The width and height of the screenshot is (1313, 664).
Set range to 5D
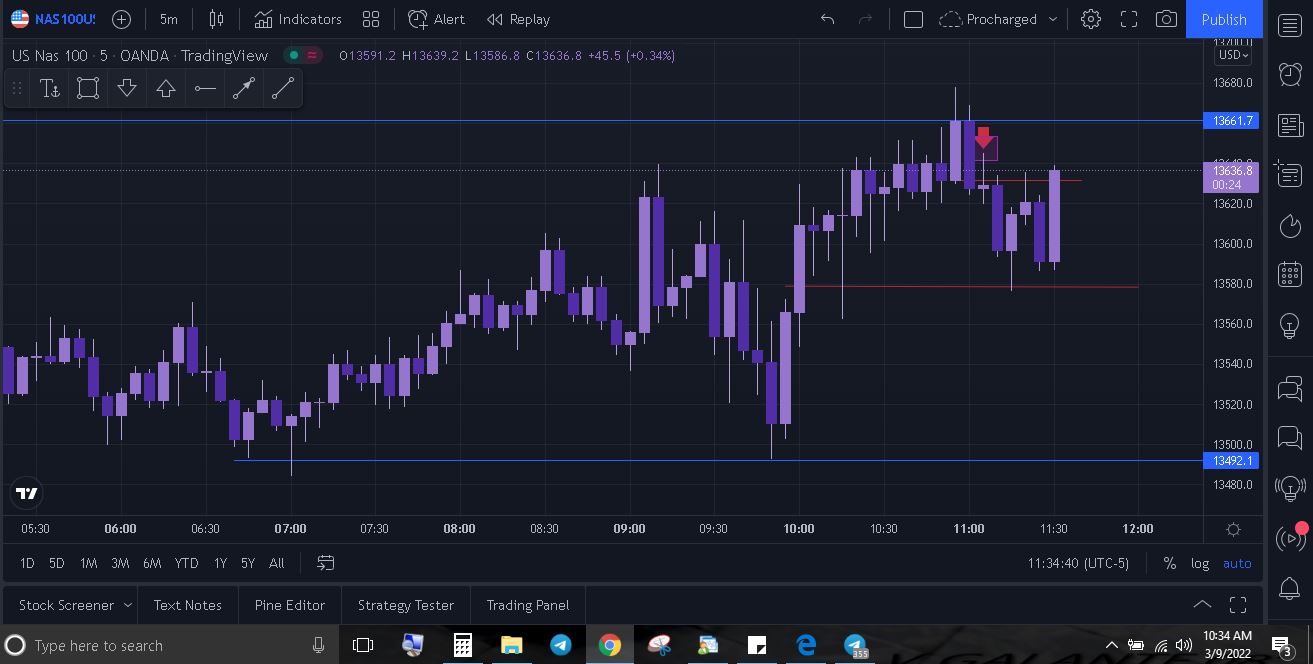click(x=57, y=563)
